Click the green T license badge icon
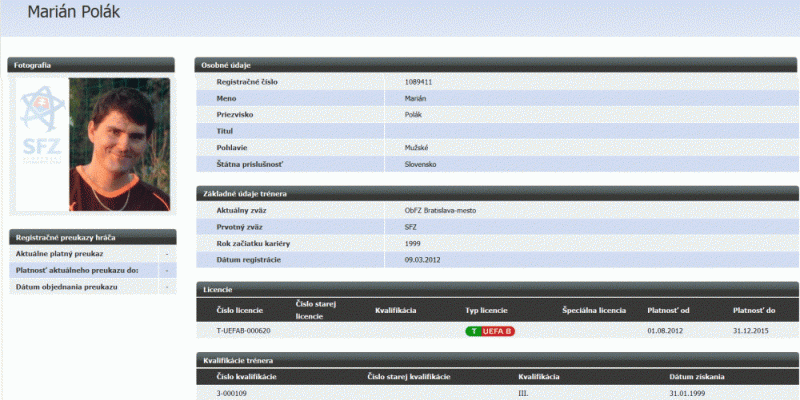The height and width of the screenshot is (400, 800). (472, 331)
